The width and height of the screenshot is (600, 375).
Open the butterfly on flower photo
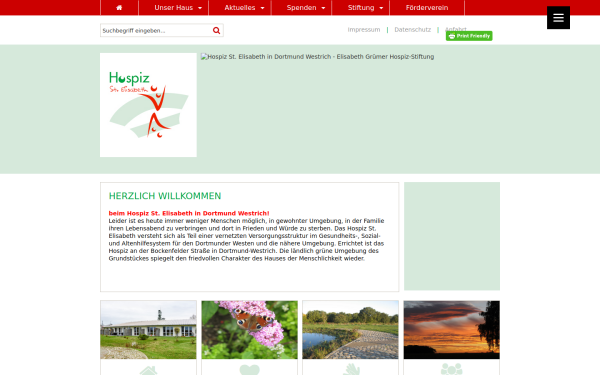click(249, 330)
